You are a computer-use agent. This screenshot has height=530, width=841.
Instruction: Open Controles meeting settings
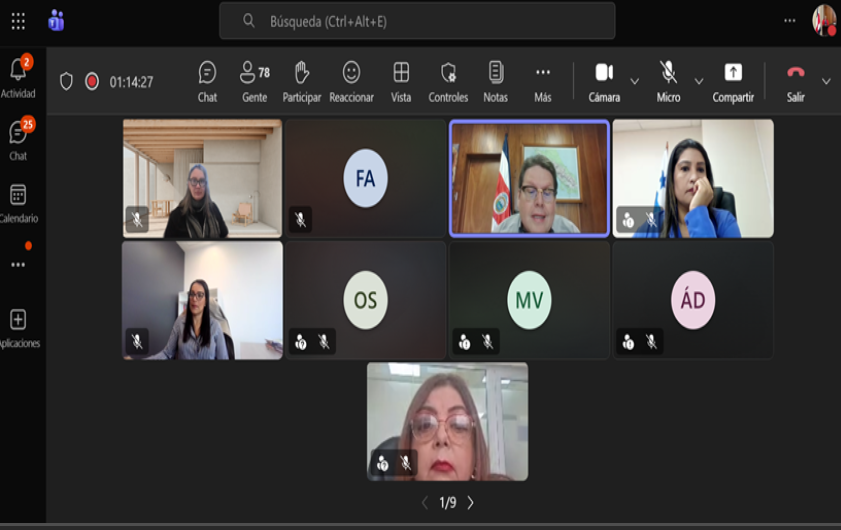click(448, 81)
